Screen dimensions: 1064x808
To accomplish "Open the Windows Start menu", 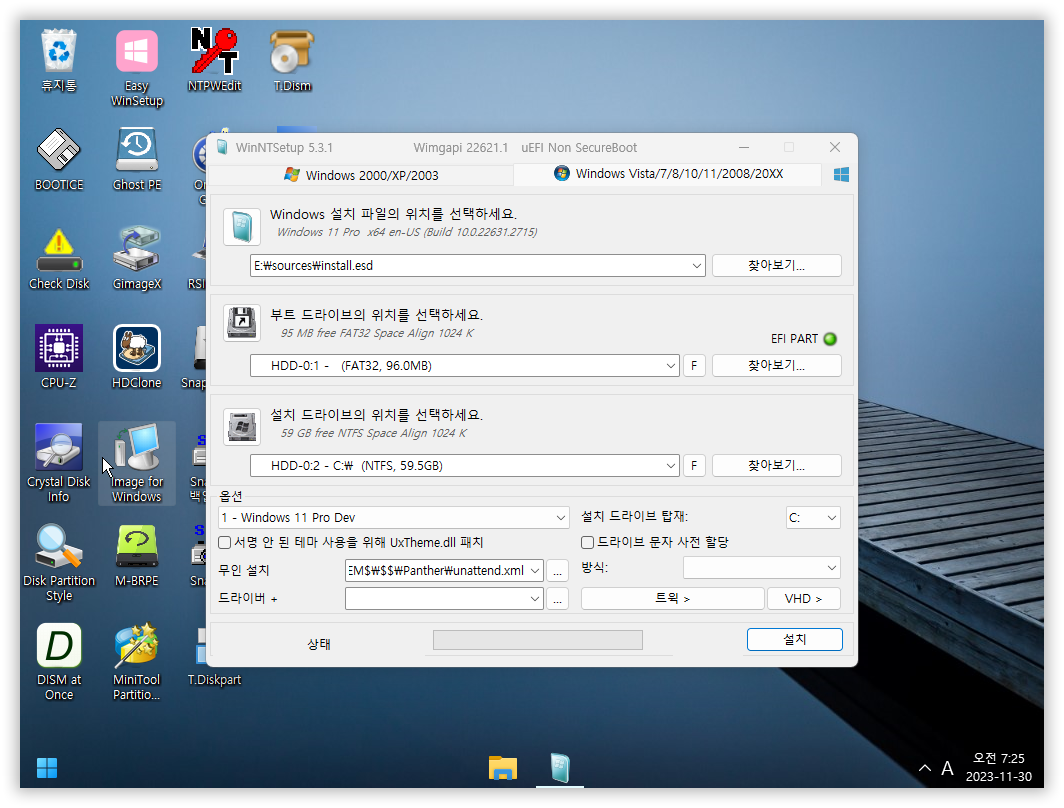I will (47, 768).
